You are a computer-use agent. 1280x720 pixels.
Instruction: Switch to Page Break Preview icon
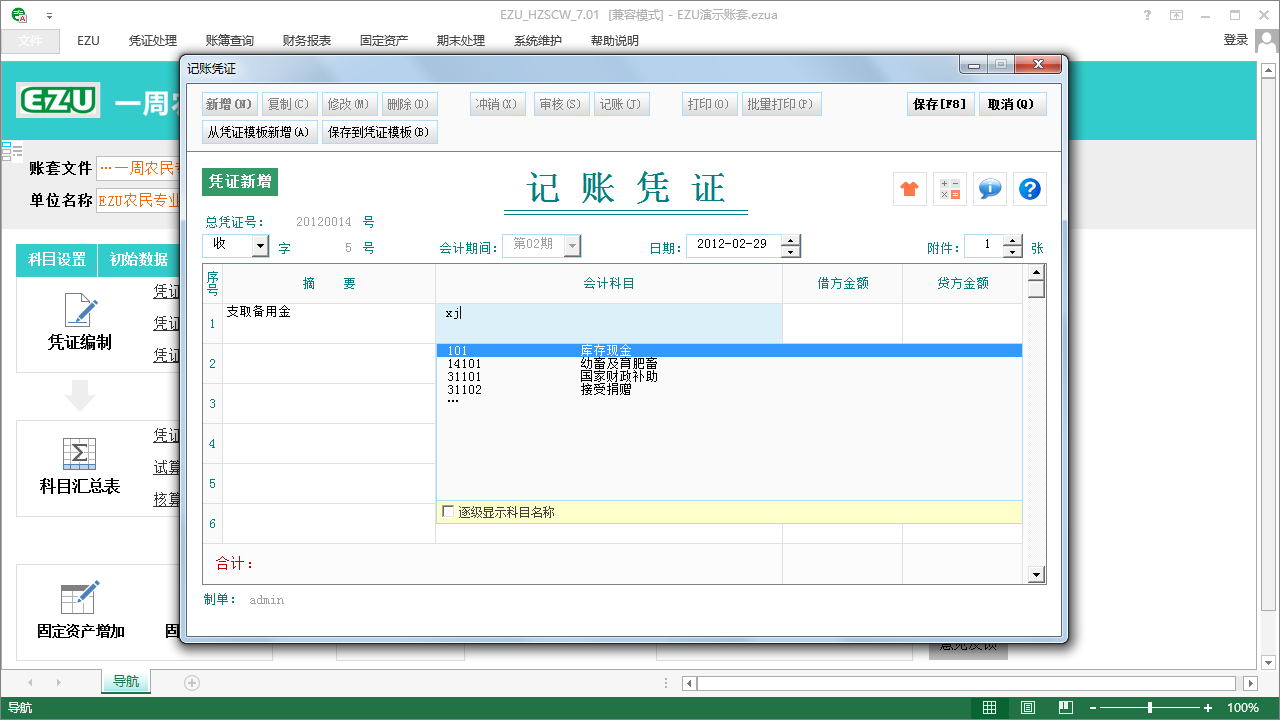(1066, 708)
